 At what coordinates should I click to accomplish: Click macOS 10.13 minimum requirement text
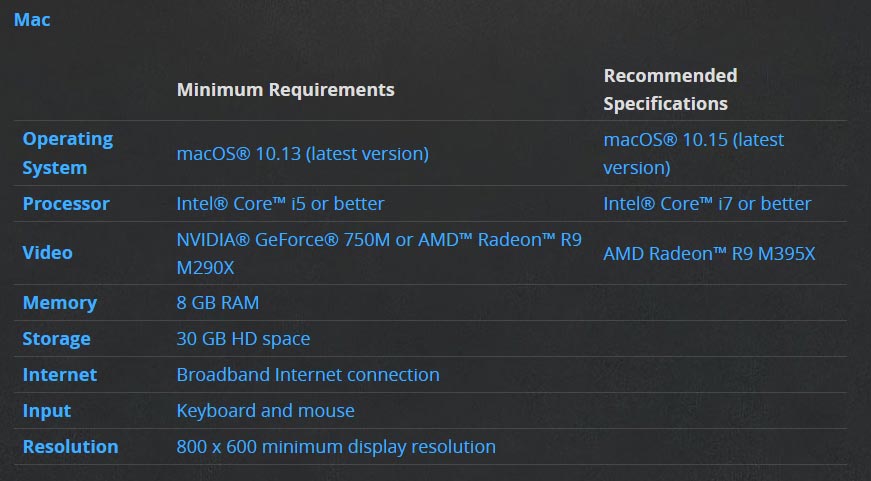tap(303, 154)
